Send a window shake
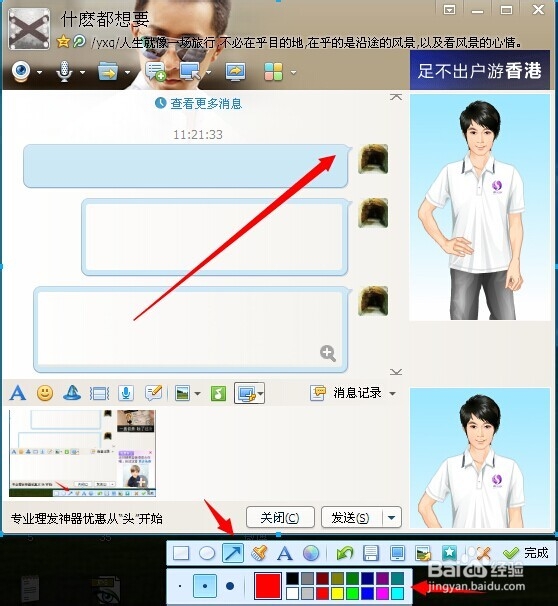The width and height of the screenshot is (558, 606). point(99,393)
